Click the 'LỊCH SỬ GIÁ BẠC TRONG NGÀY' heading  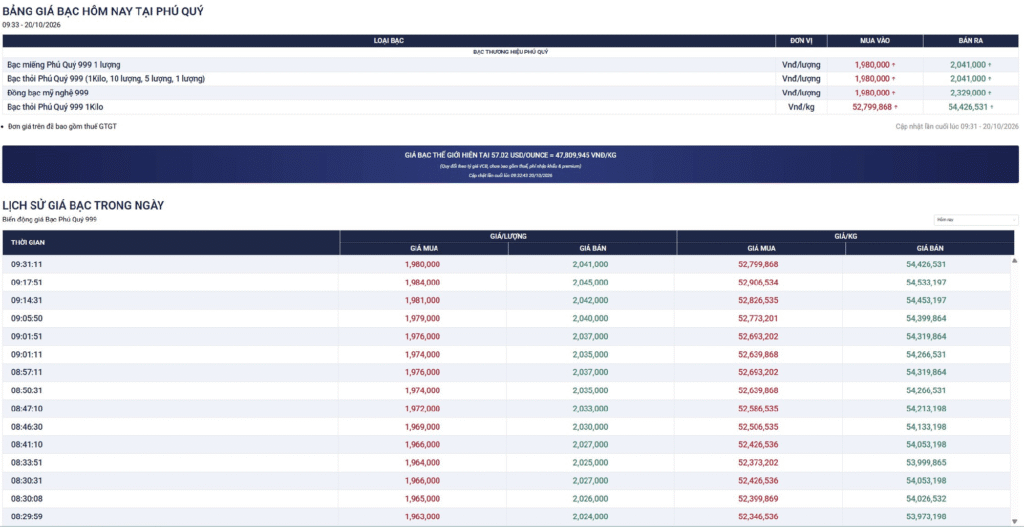coord(83,205)
